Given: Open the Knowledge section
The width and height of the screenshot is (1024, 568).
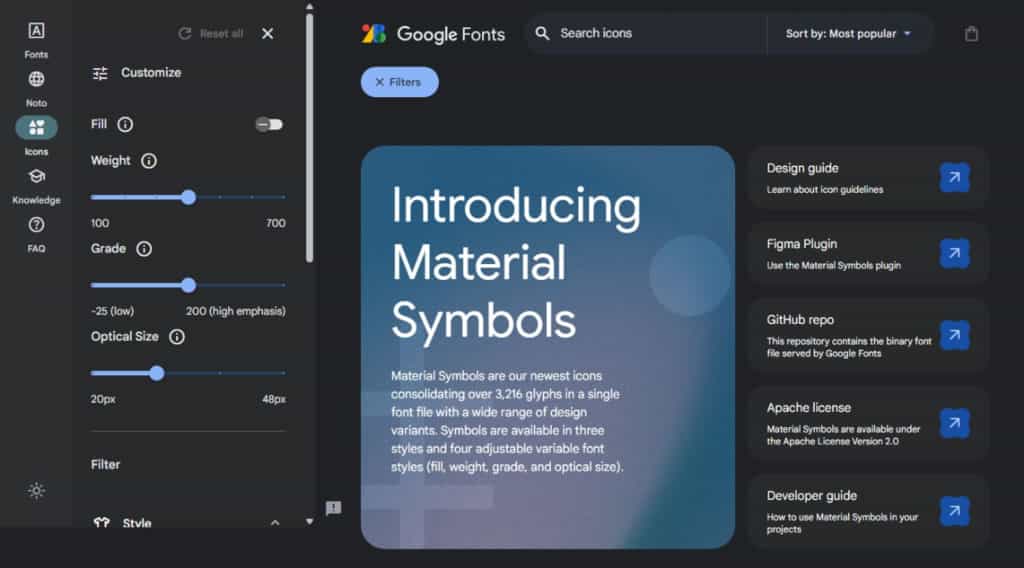Looking at the screenshot, I should click(x=36, y=183).
